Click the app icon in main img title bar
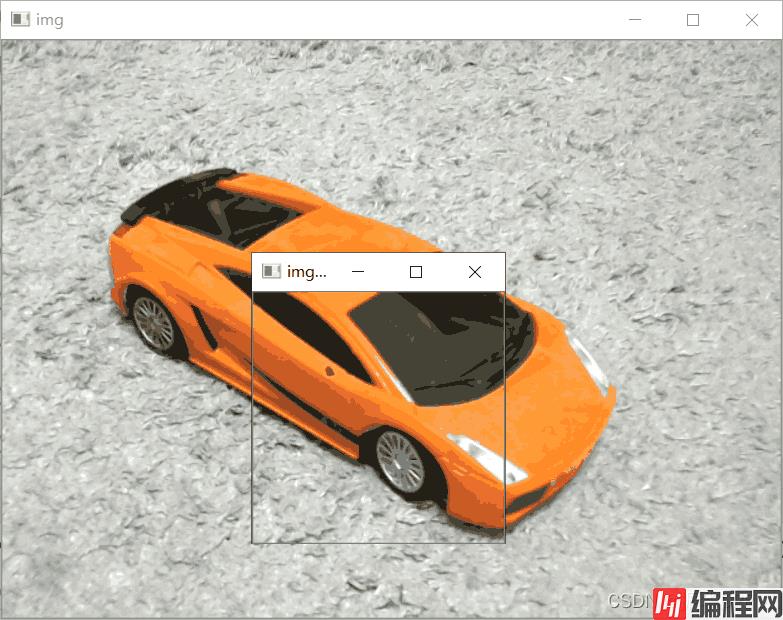The height and width of the screenshot is (620, 783). 19,20
